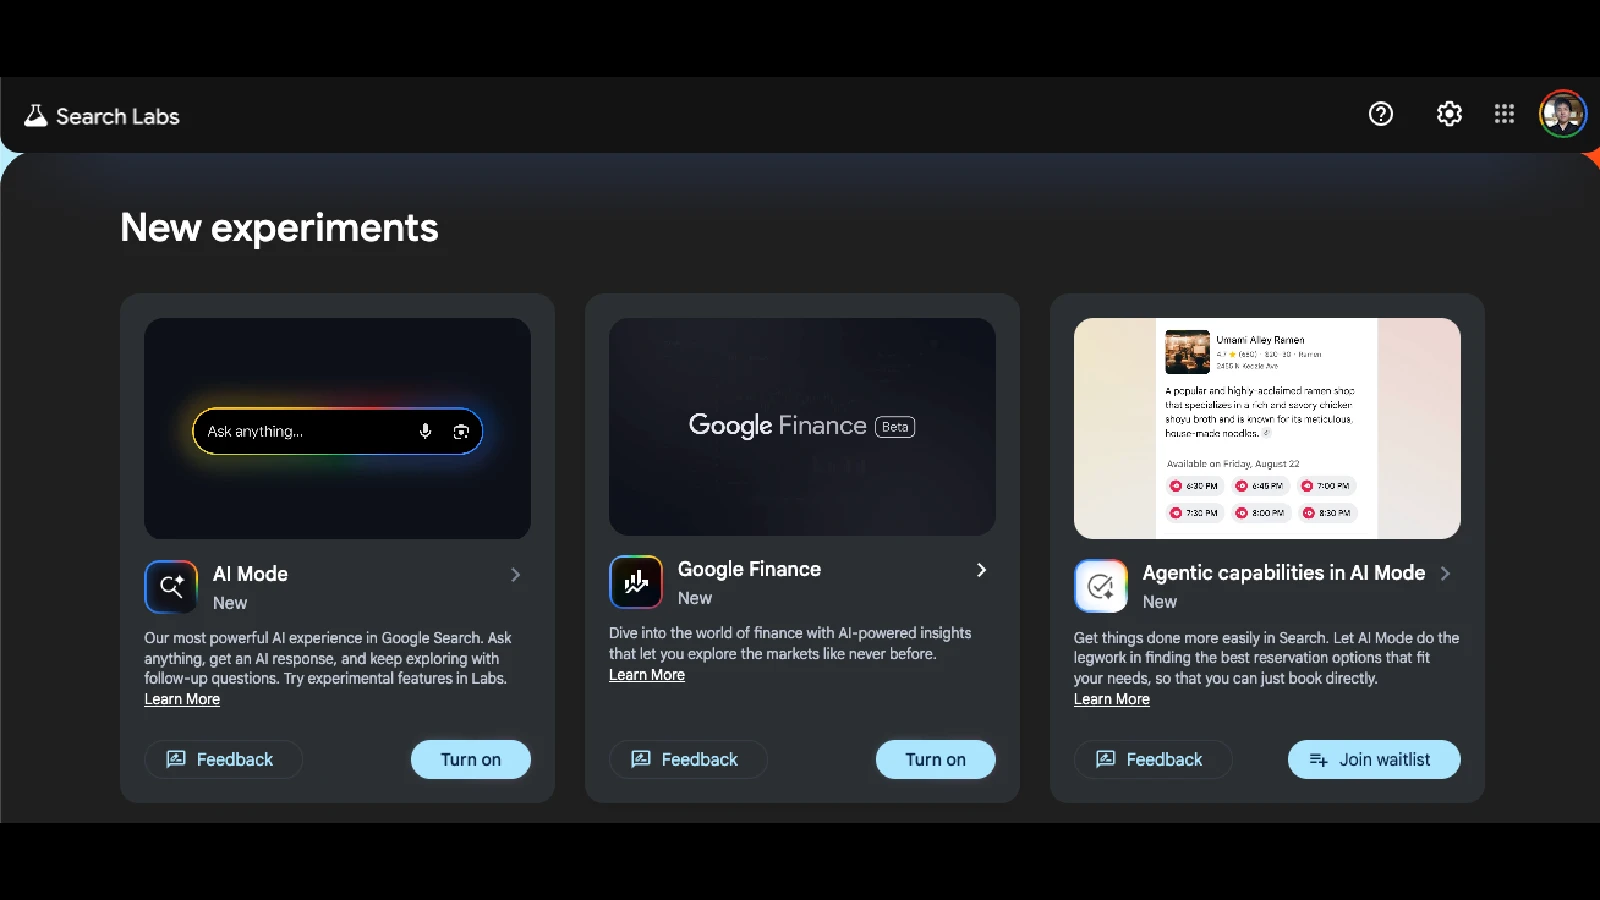Open the settings gear icon
Viewport: 1600px width, 900px height.
1449,114
